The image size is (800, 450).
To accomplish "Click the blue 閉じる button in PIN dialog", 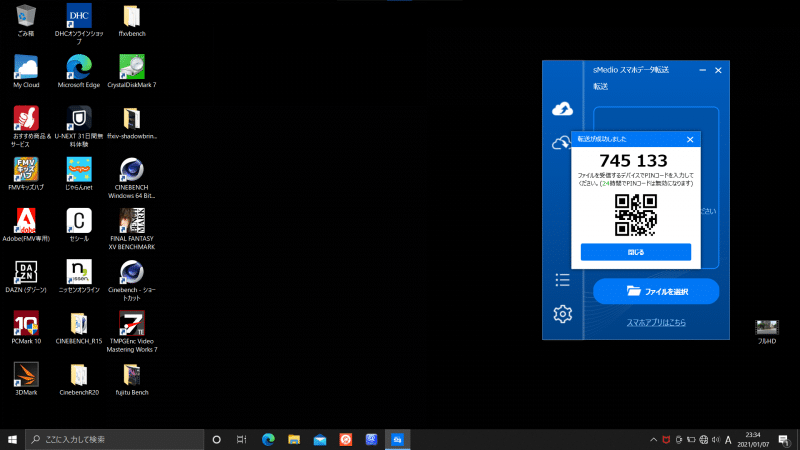I will [x=636, y=252].
